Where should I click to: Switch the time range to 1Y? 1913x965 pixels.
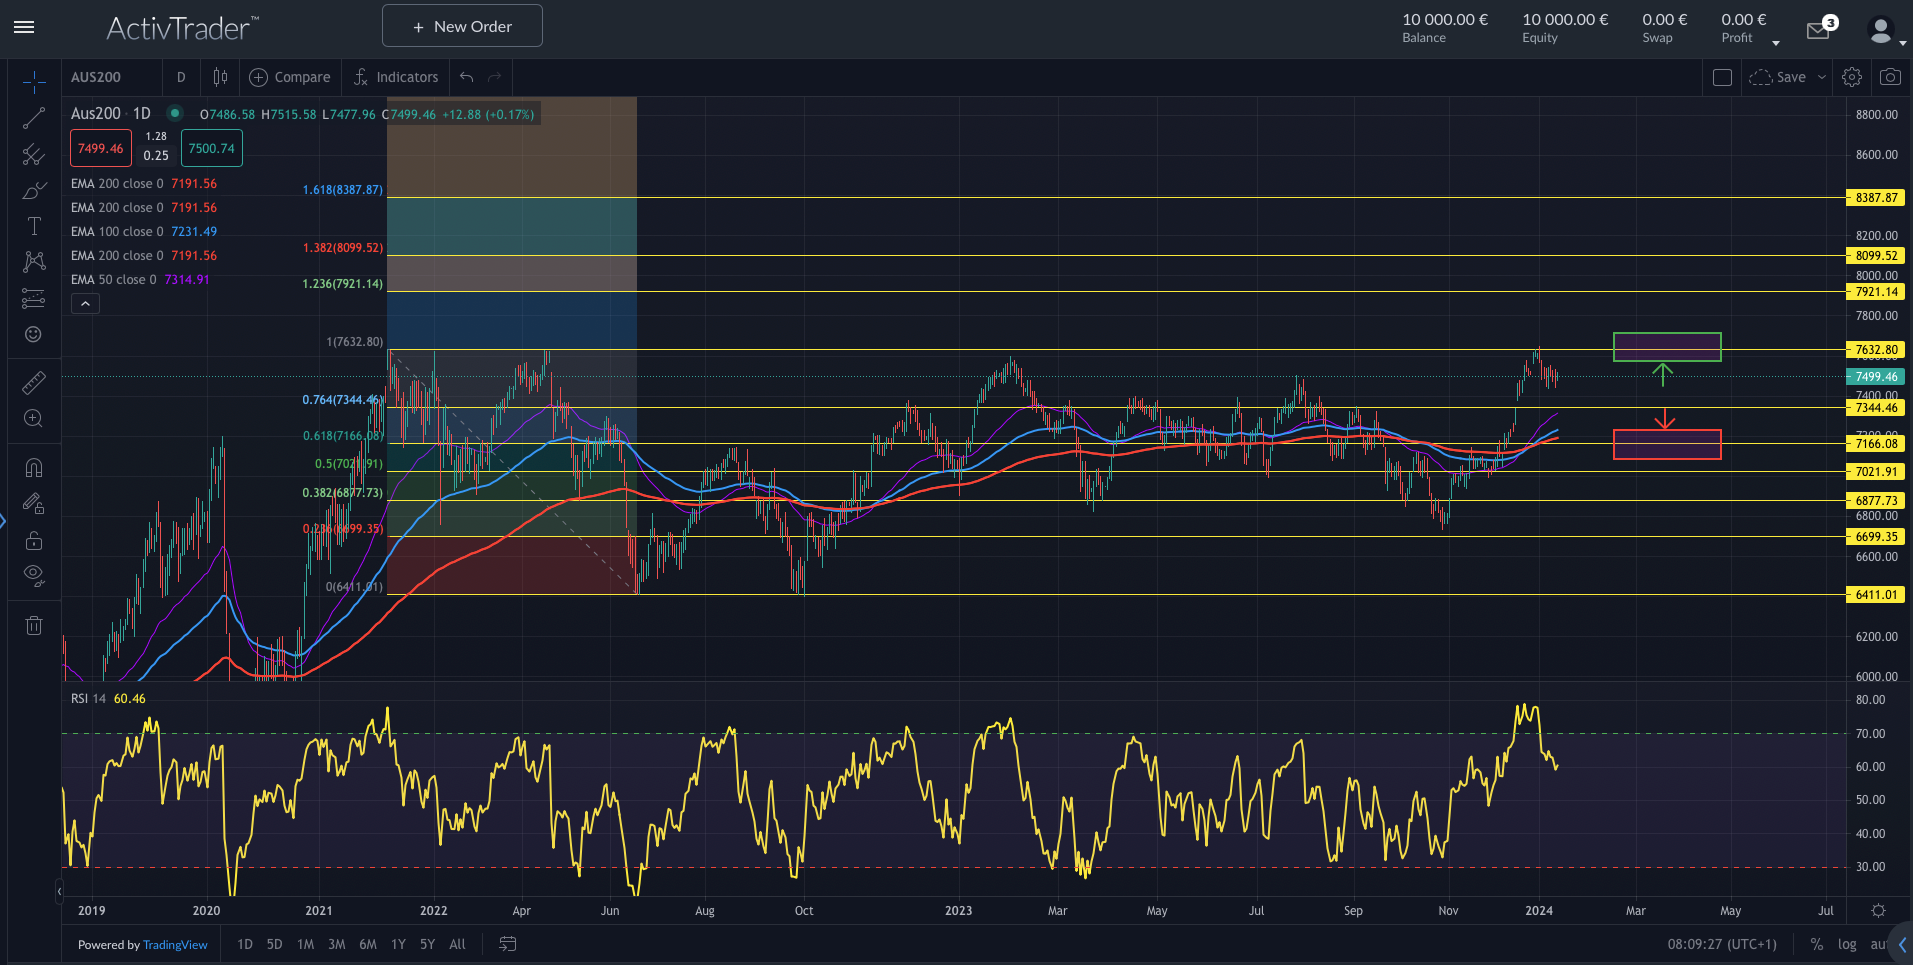tap(398, 944)
